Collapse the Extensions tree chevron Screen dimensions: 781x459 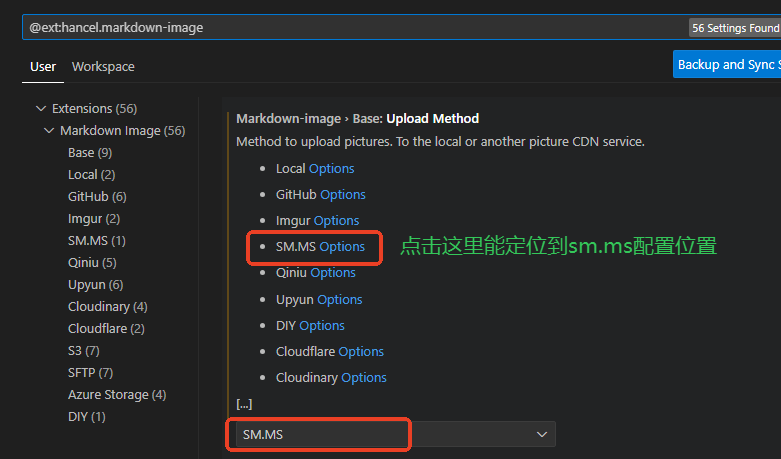pos(41,108)
